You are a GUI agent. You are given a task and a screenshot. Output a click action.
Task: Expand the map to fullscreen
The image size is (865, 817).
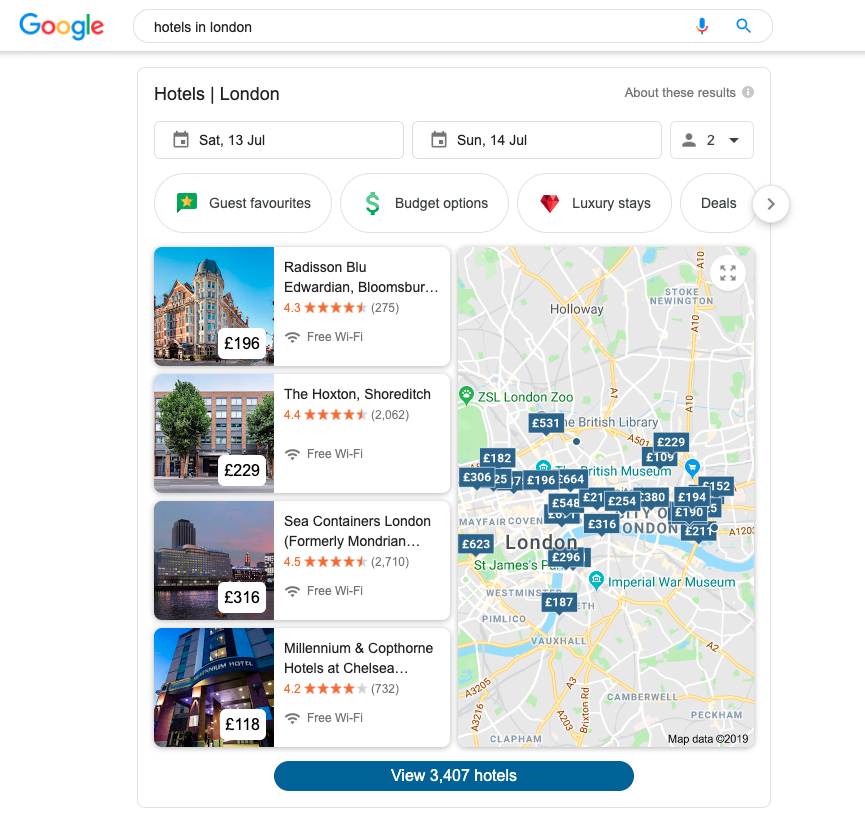pos(728,273)
